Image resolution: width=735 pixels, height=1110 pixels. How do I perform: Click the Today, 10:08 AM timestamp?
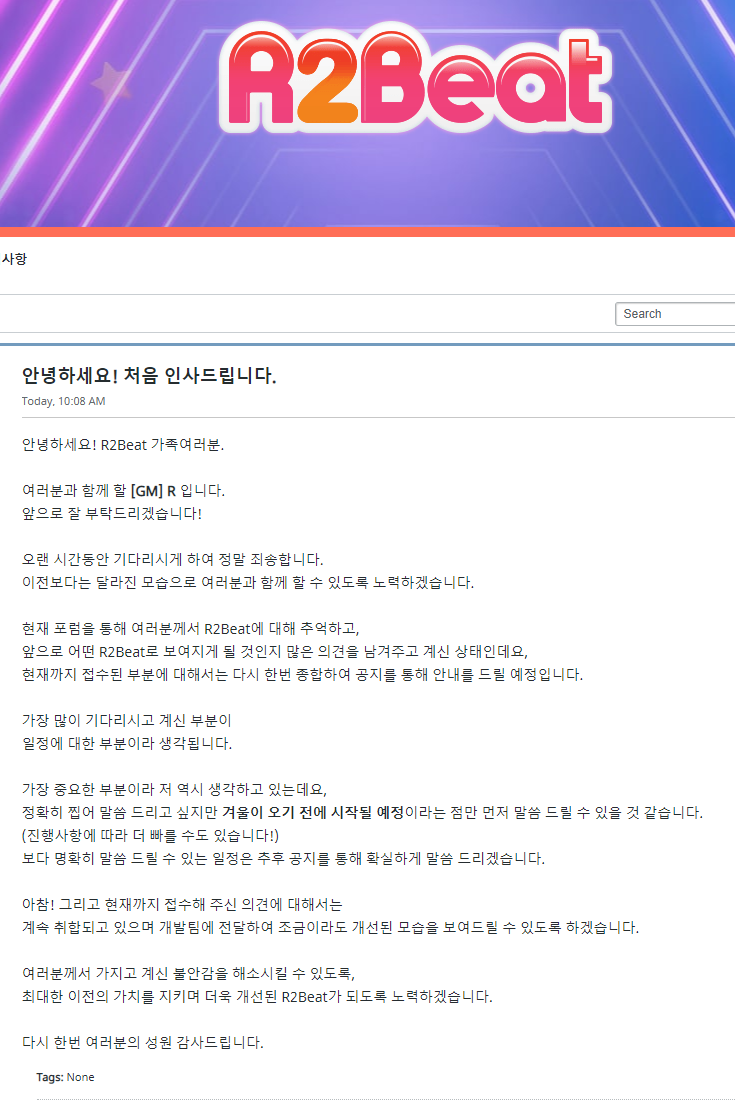(x=63, y=401)
